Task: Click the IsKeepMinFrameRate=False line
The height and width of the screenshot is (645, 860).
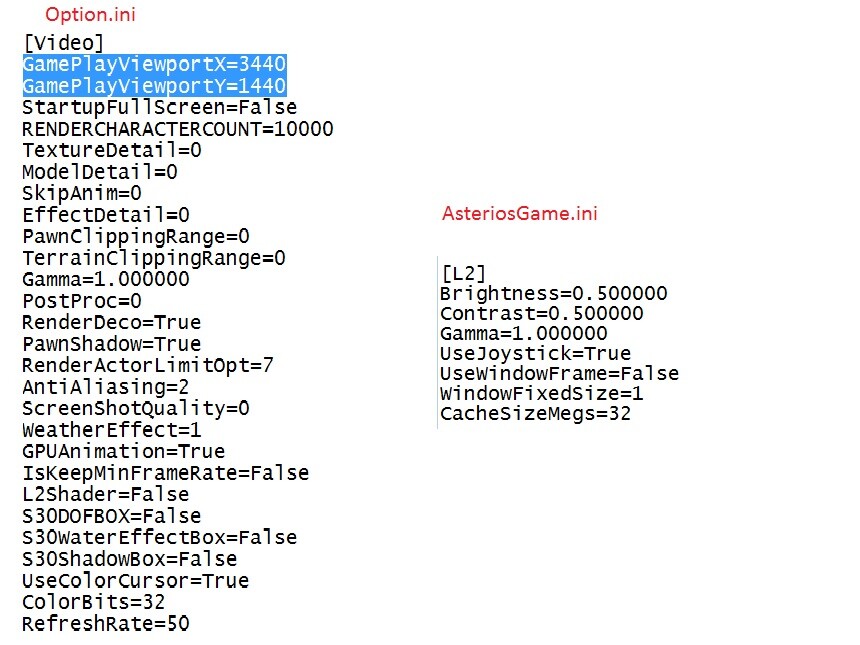Action: click(x=165, y=473)
